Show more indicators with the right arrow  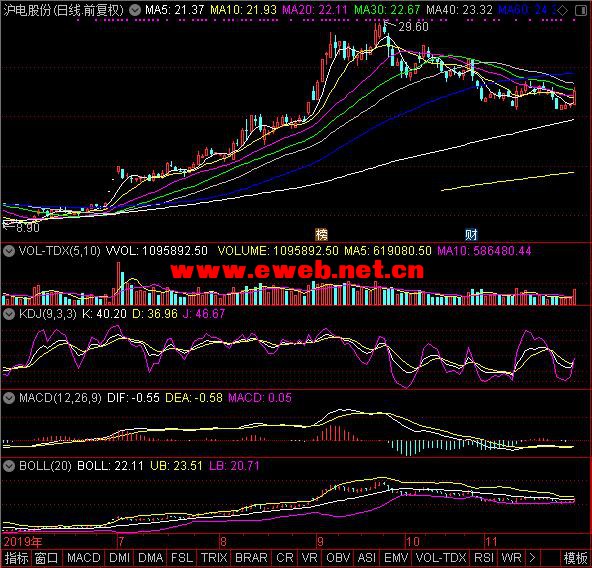click(532, 558)
